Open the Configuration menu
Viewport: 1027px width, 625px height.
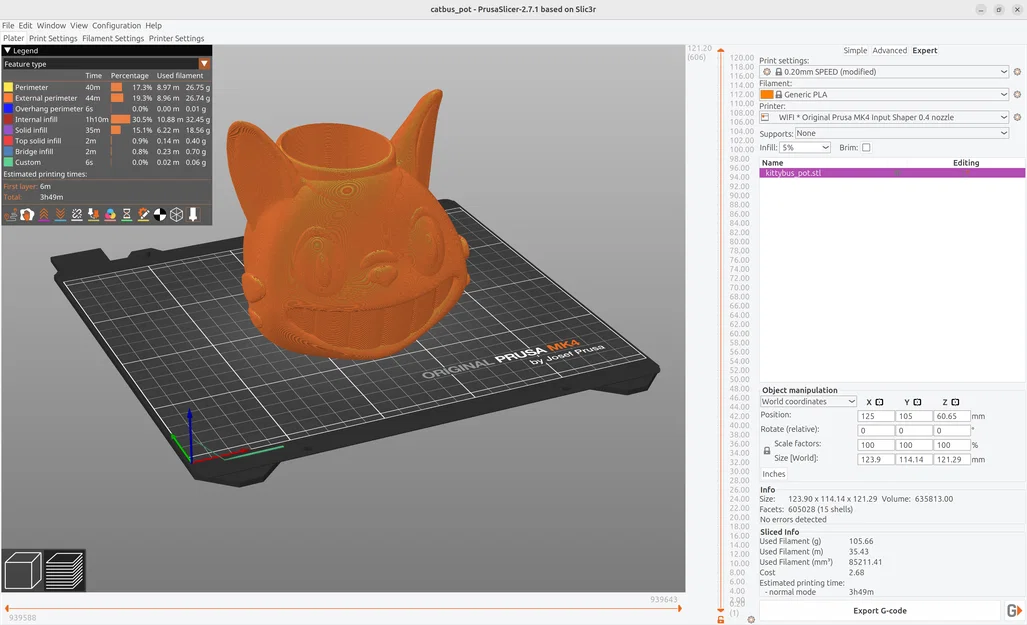click(116, 26)
